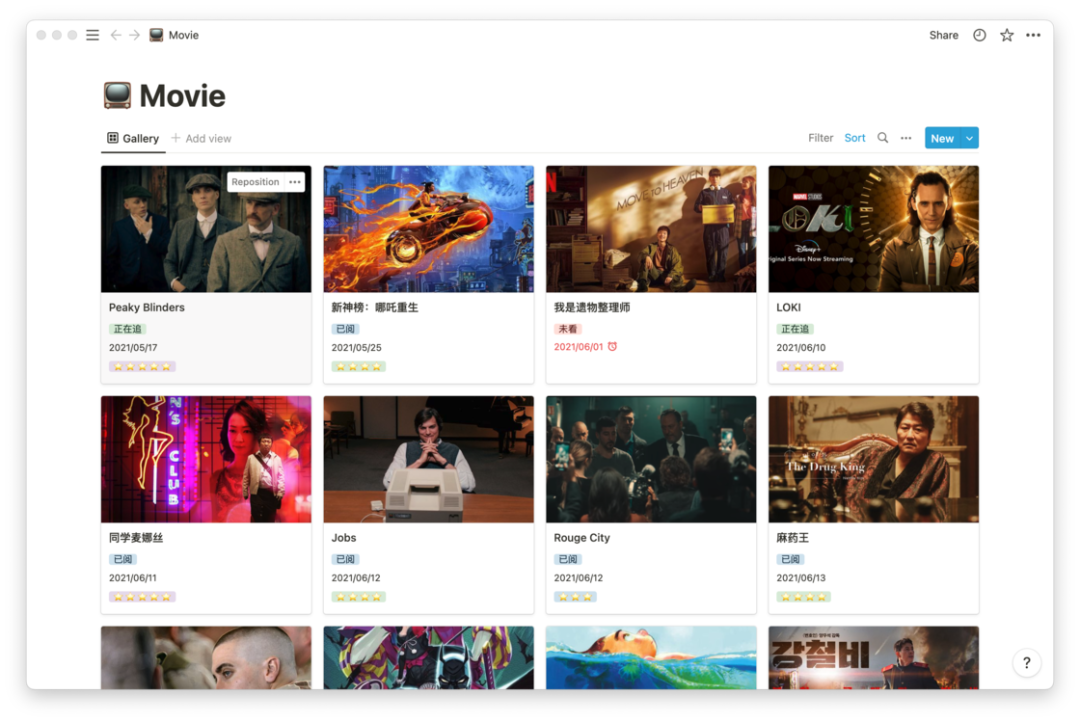Open the sidebar hamburger menu

92,35
